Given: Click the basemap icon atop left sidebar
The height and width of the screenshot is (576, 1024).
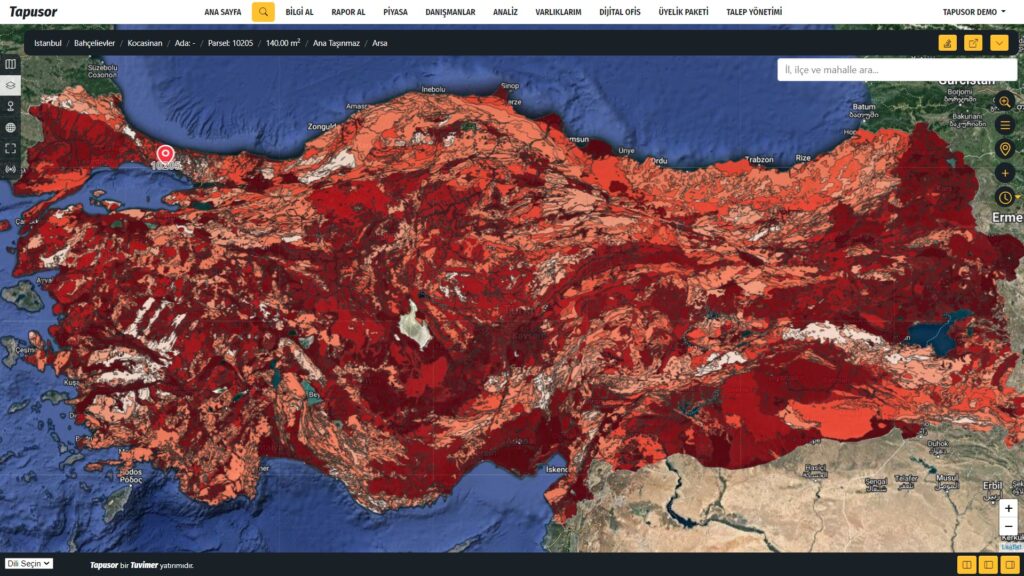Looking at the screenshot, I should coord(10,64).
